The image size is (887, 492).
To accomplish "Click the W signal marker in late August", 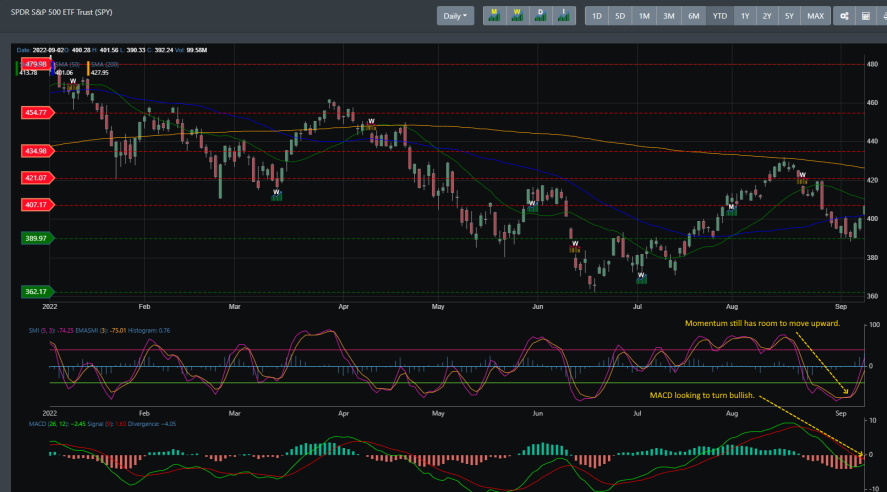I will pyautogui.click(x=802, y=178).
